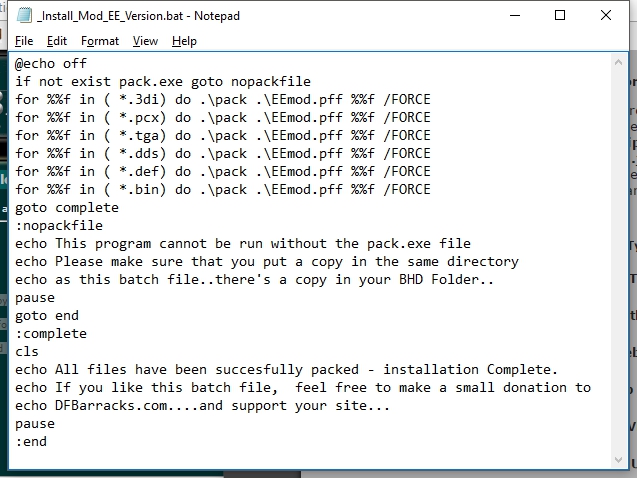Open the Help menu

(x=184, y=41)
